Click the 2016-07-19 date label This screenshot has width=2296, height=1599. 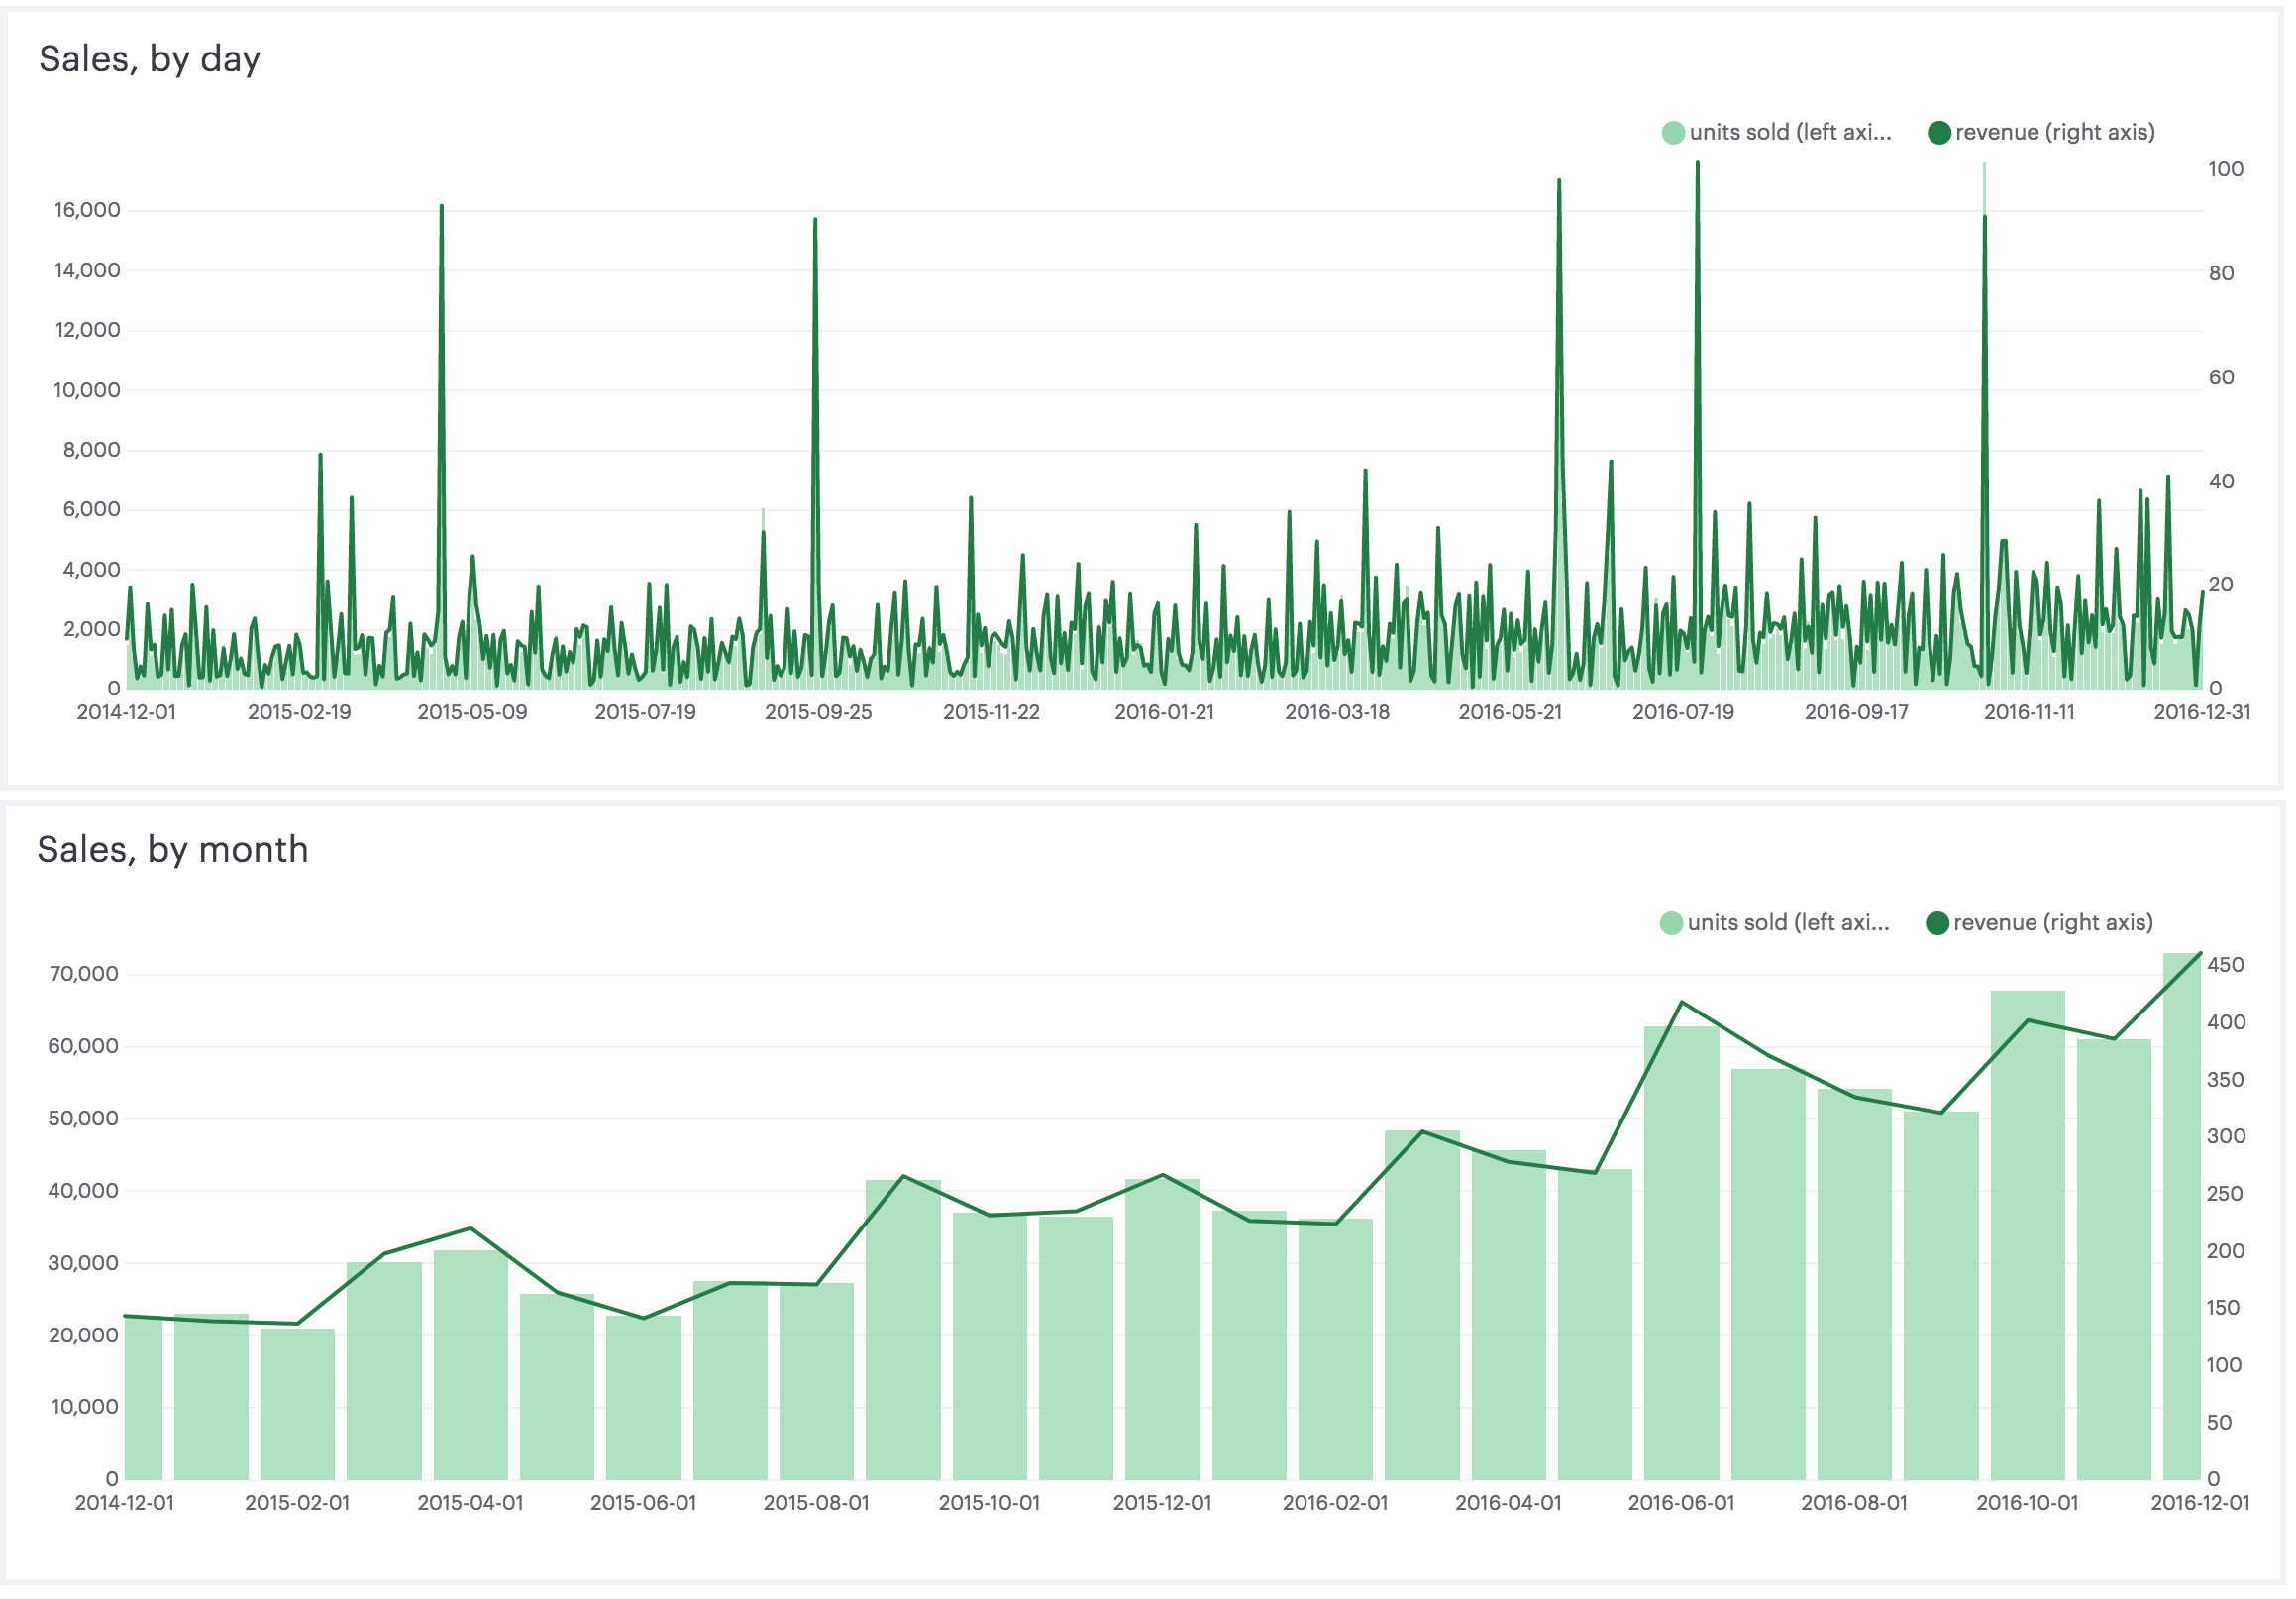coord(1683,712)
